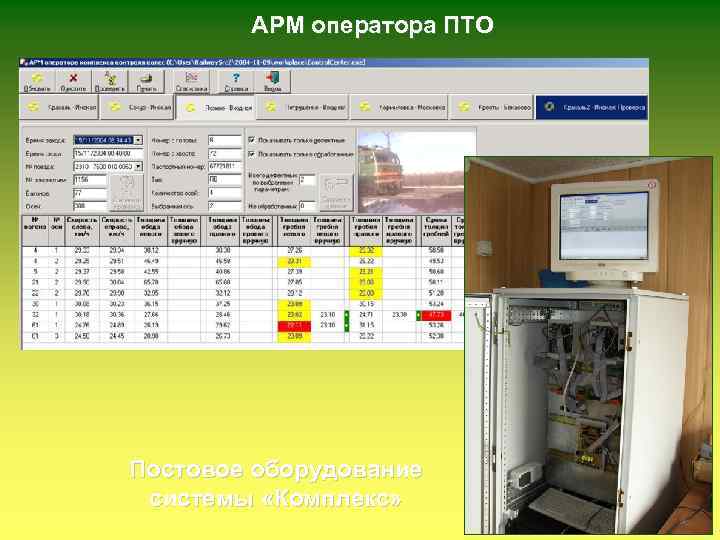Click the train exit time field below the date dropdown
The width and height of the screenshot is (720, 540).
pyautogui.click(x=108, y=153)
